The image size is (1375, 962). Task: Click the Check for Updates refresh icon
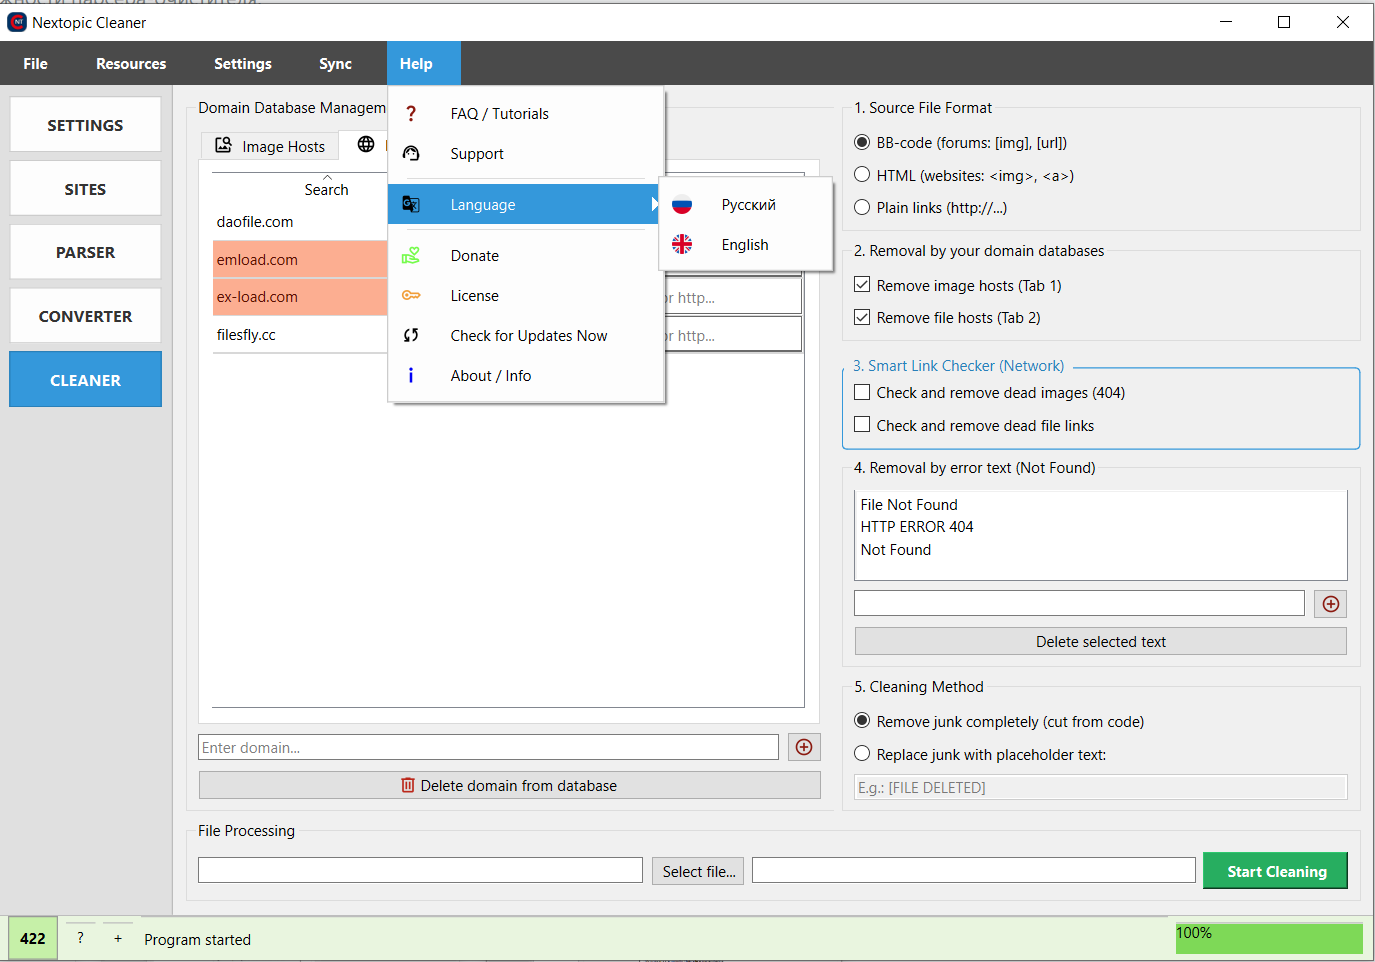point(411,336)
